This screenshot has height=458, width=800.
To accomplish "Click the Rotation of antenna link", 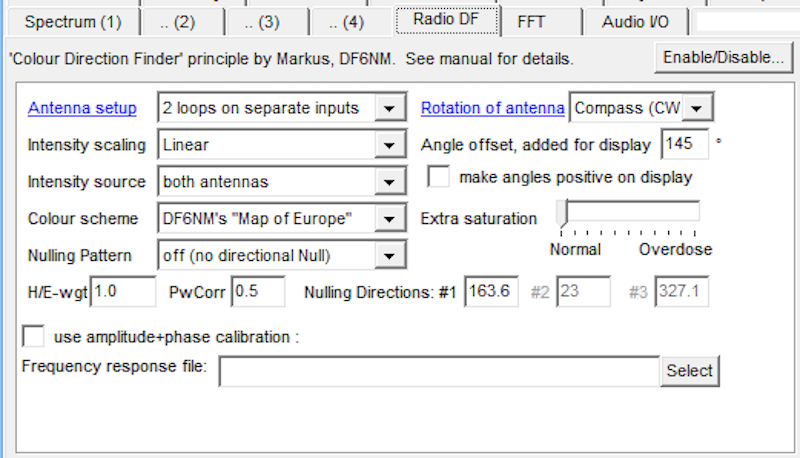I will 492,108.
